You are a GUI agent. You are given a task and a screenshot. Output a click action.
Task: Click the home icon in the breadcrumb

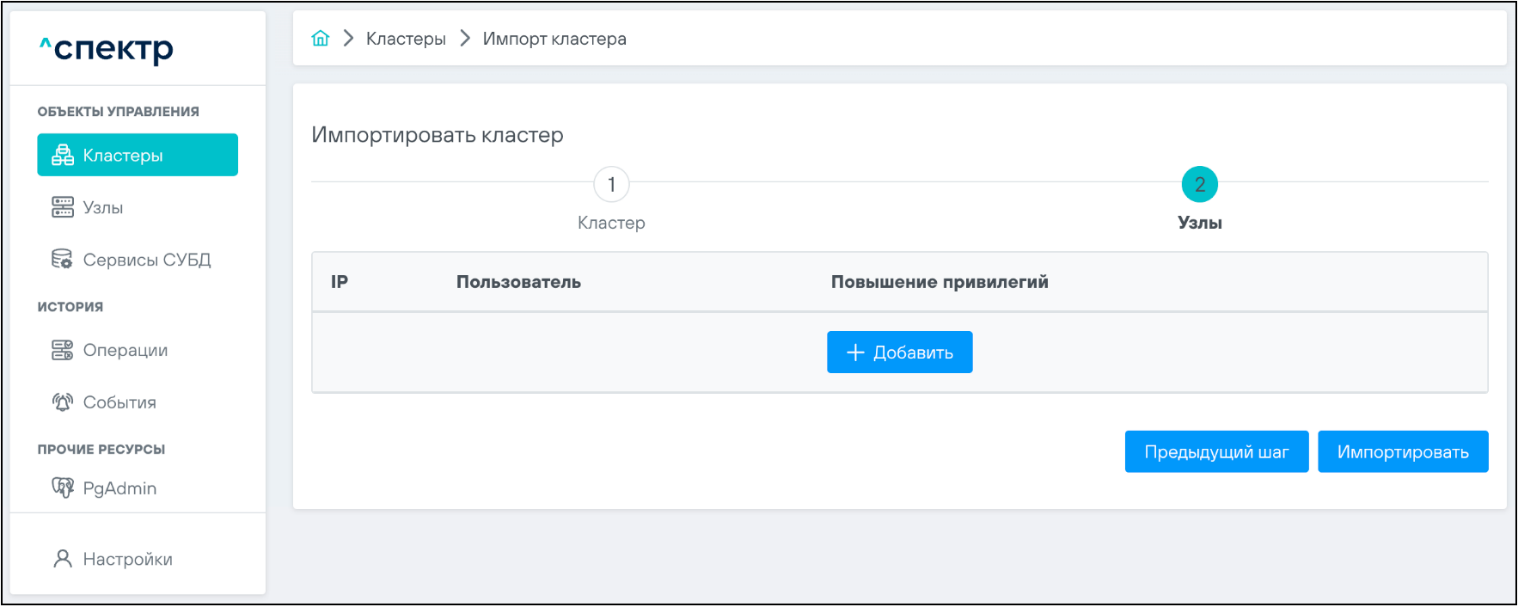tap(320, 39)
